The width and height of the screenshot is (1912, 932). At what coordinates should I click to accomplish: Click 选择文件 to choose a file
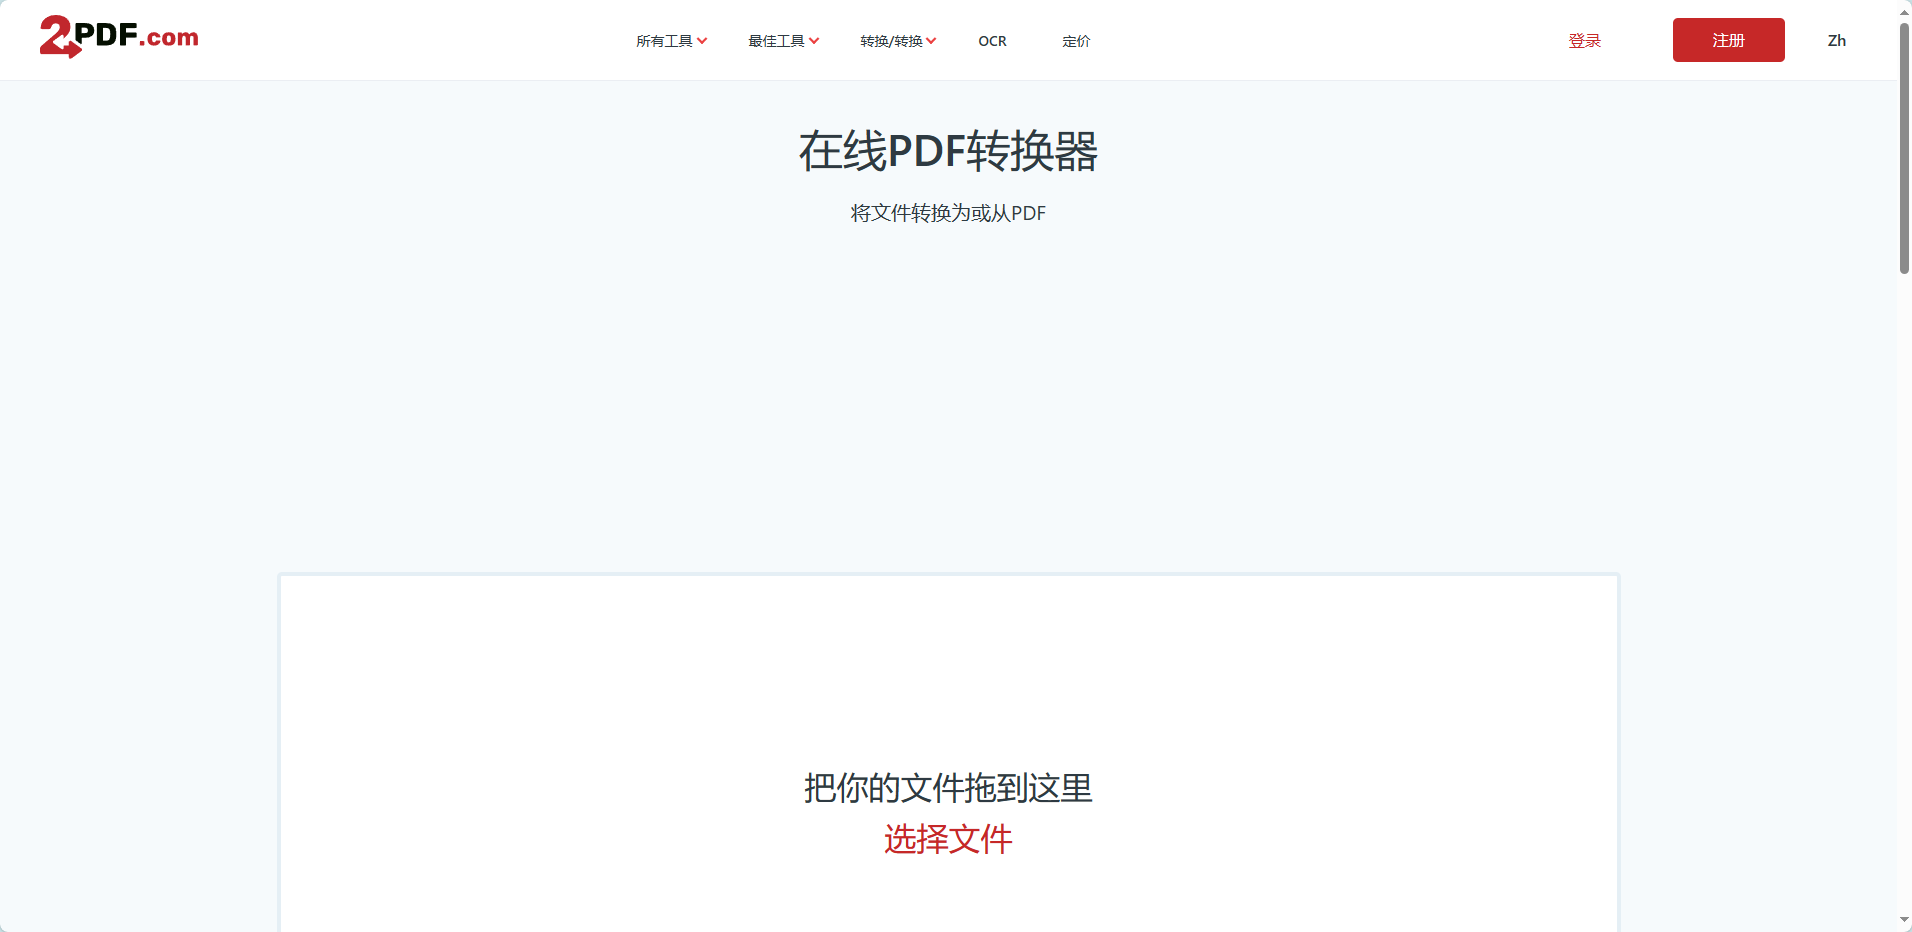click(947, 840)
